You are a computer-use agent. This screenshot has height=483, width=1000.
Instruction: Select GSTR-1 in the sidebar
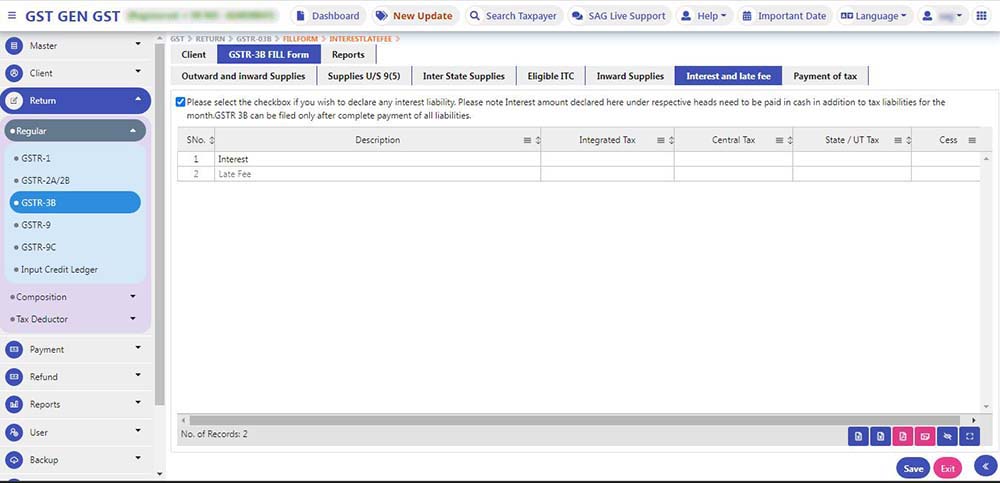pyautogui.click(x=36, y=158)
